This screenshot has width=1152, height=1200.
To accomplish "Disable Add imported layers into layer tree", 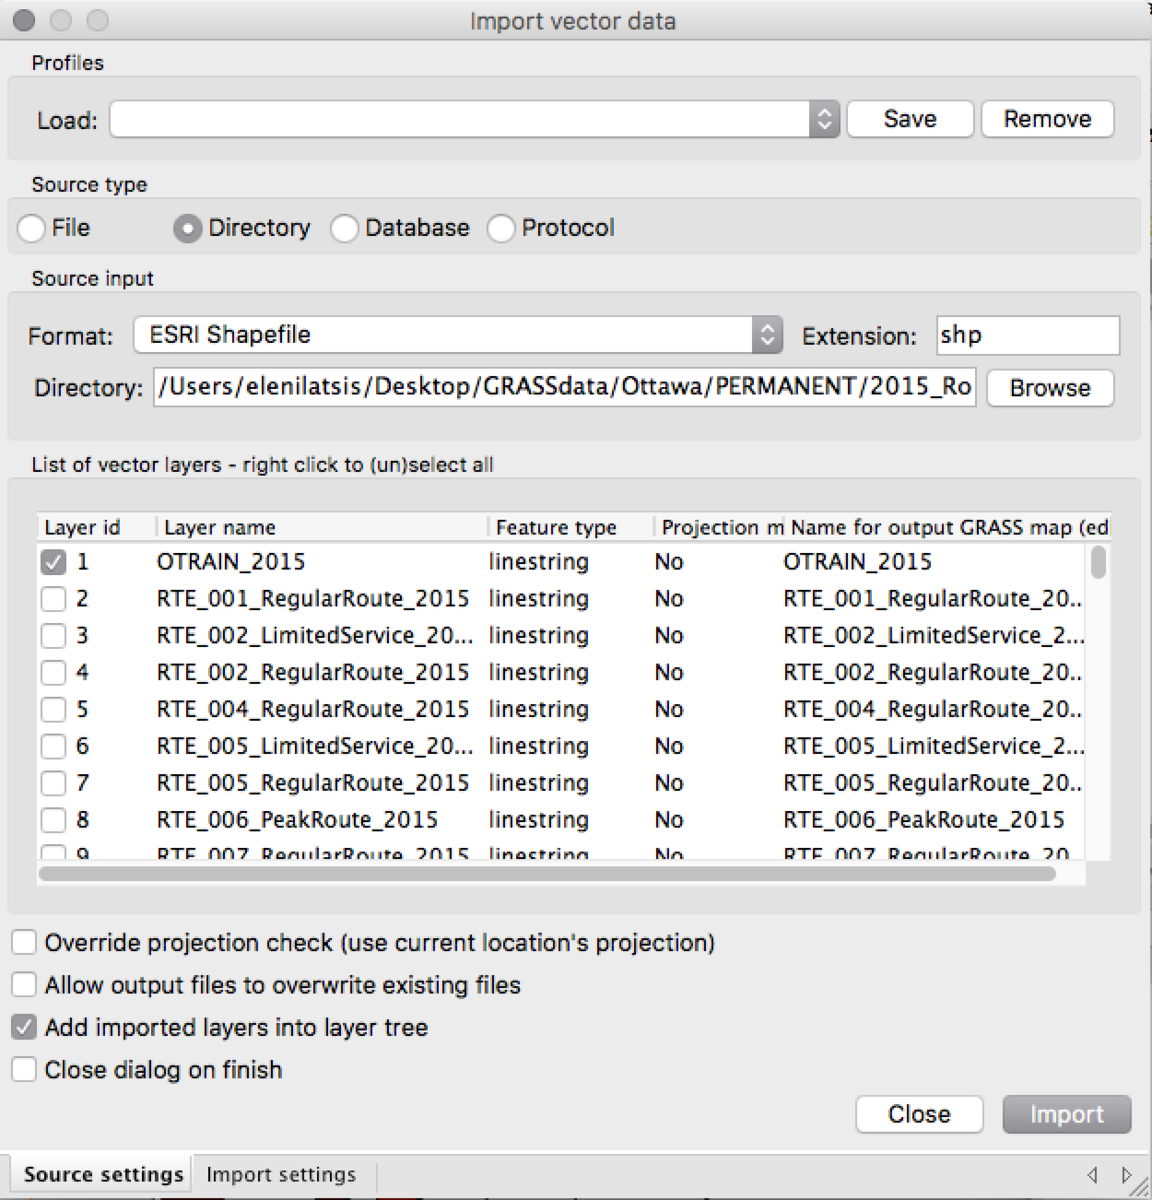I will click(x=23, y=1026).
